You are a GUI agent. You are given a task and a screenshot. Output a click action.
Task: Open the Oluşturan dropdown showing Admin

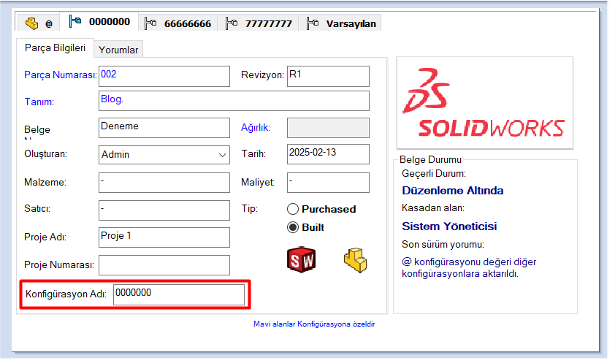tap(164, 155)
